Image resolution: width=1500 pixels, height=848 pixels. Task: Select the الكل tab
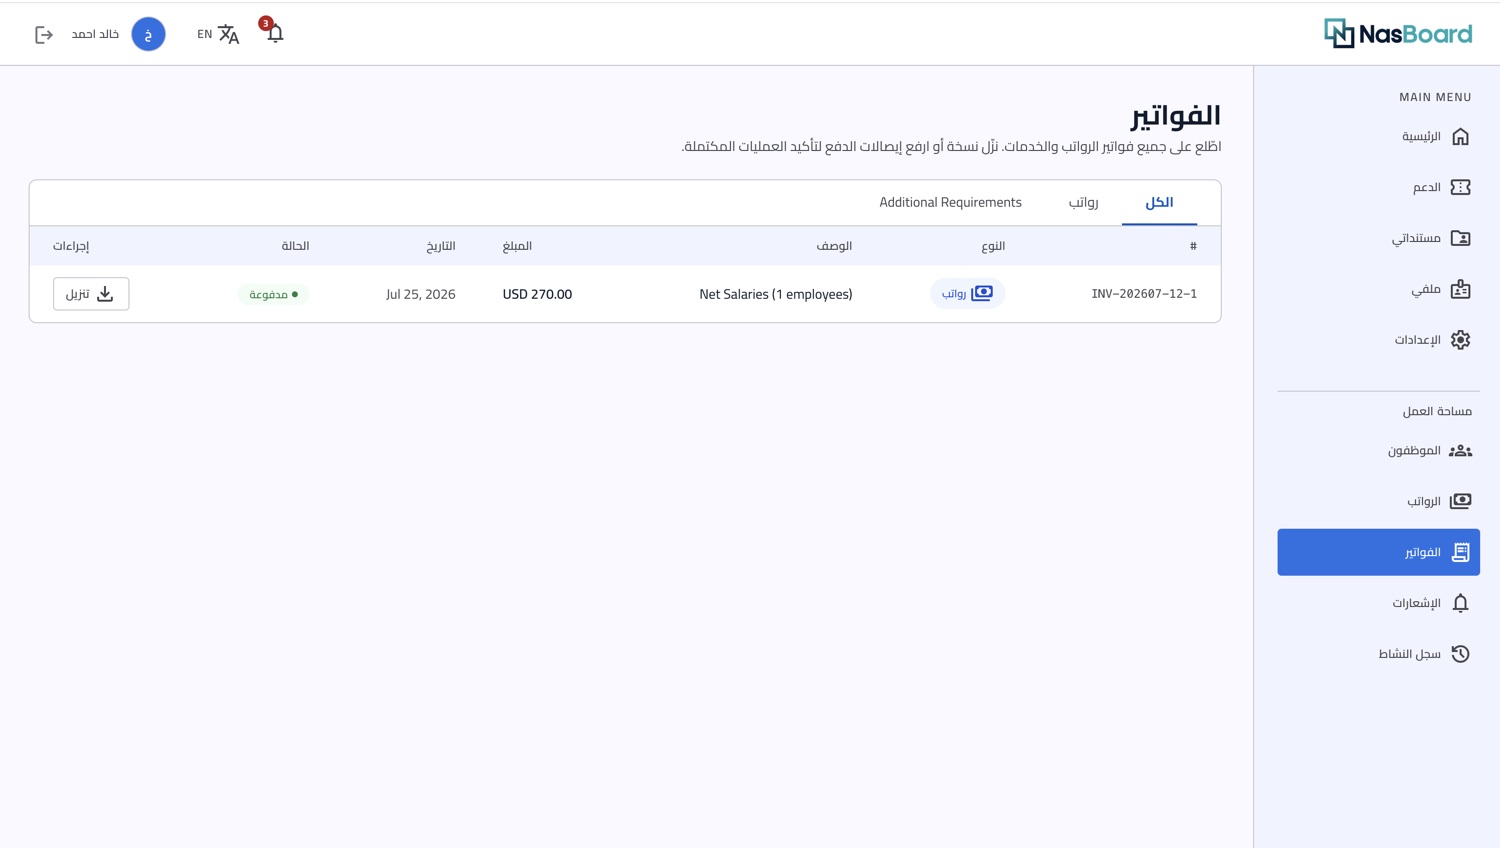[1159, 202]
